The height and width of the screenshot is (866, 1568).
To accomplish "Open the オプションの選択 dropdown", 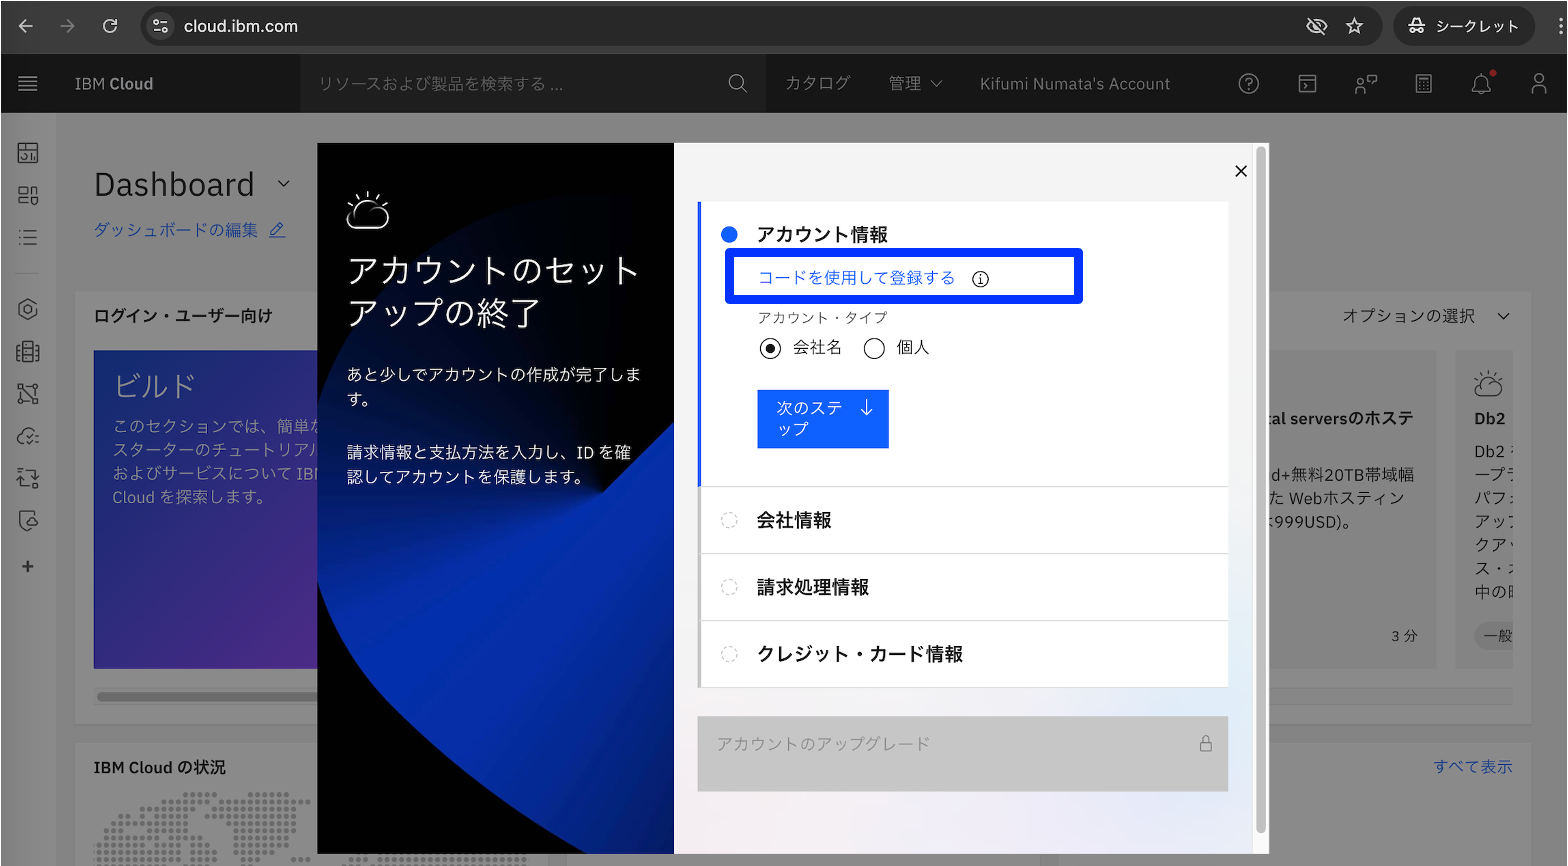I will coord(1426,316).
